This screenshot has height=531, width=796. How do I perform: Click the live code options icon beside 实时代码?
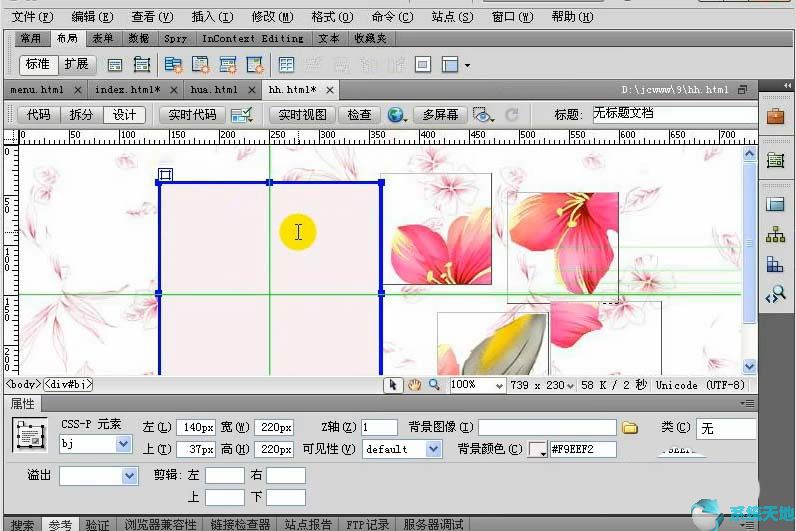coord(242,115)
